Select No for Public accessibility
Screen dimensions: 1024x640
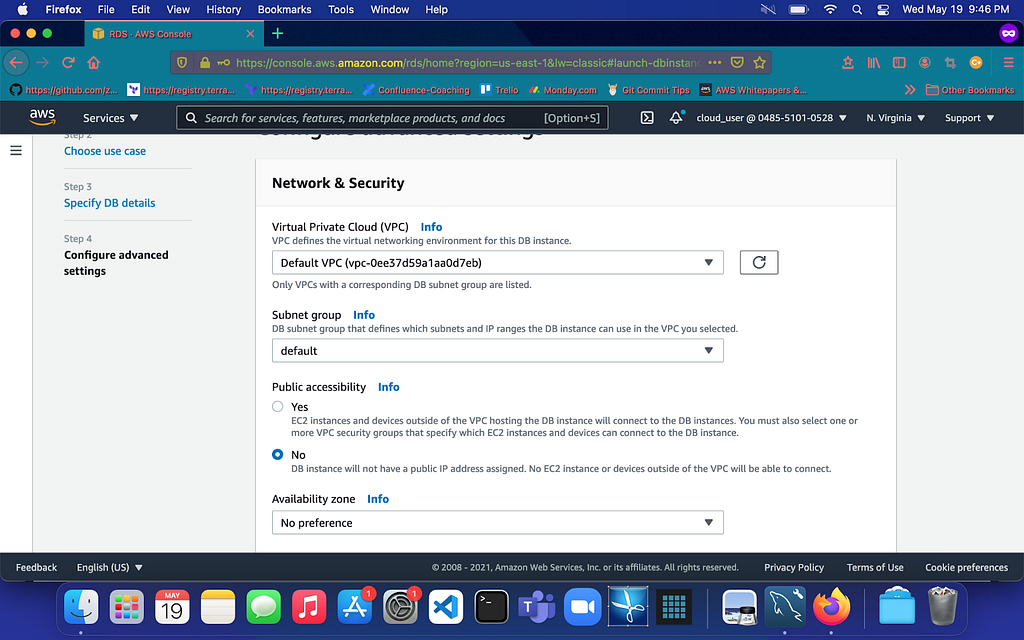coord(278,455)
